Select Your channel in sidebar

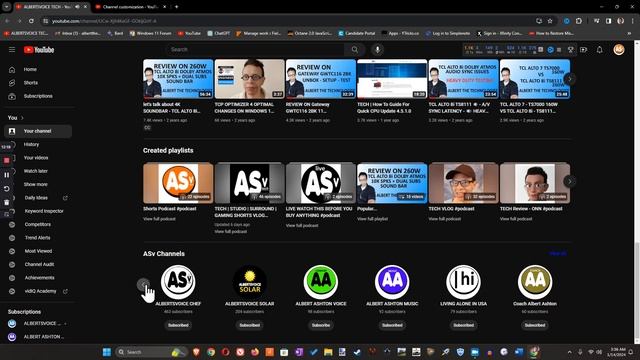pos(38,131)
